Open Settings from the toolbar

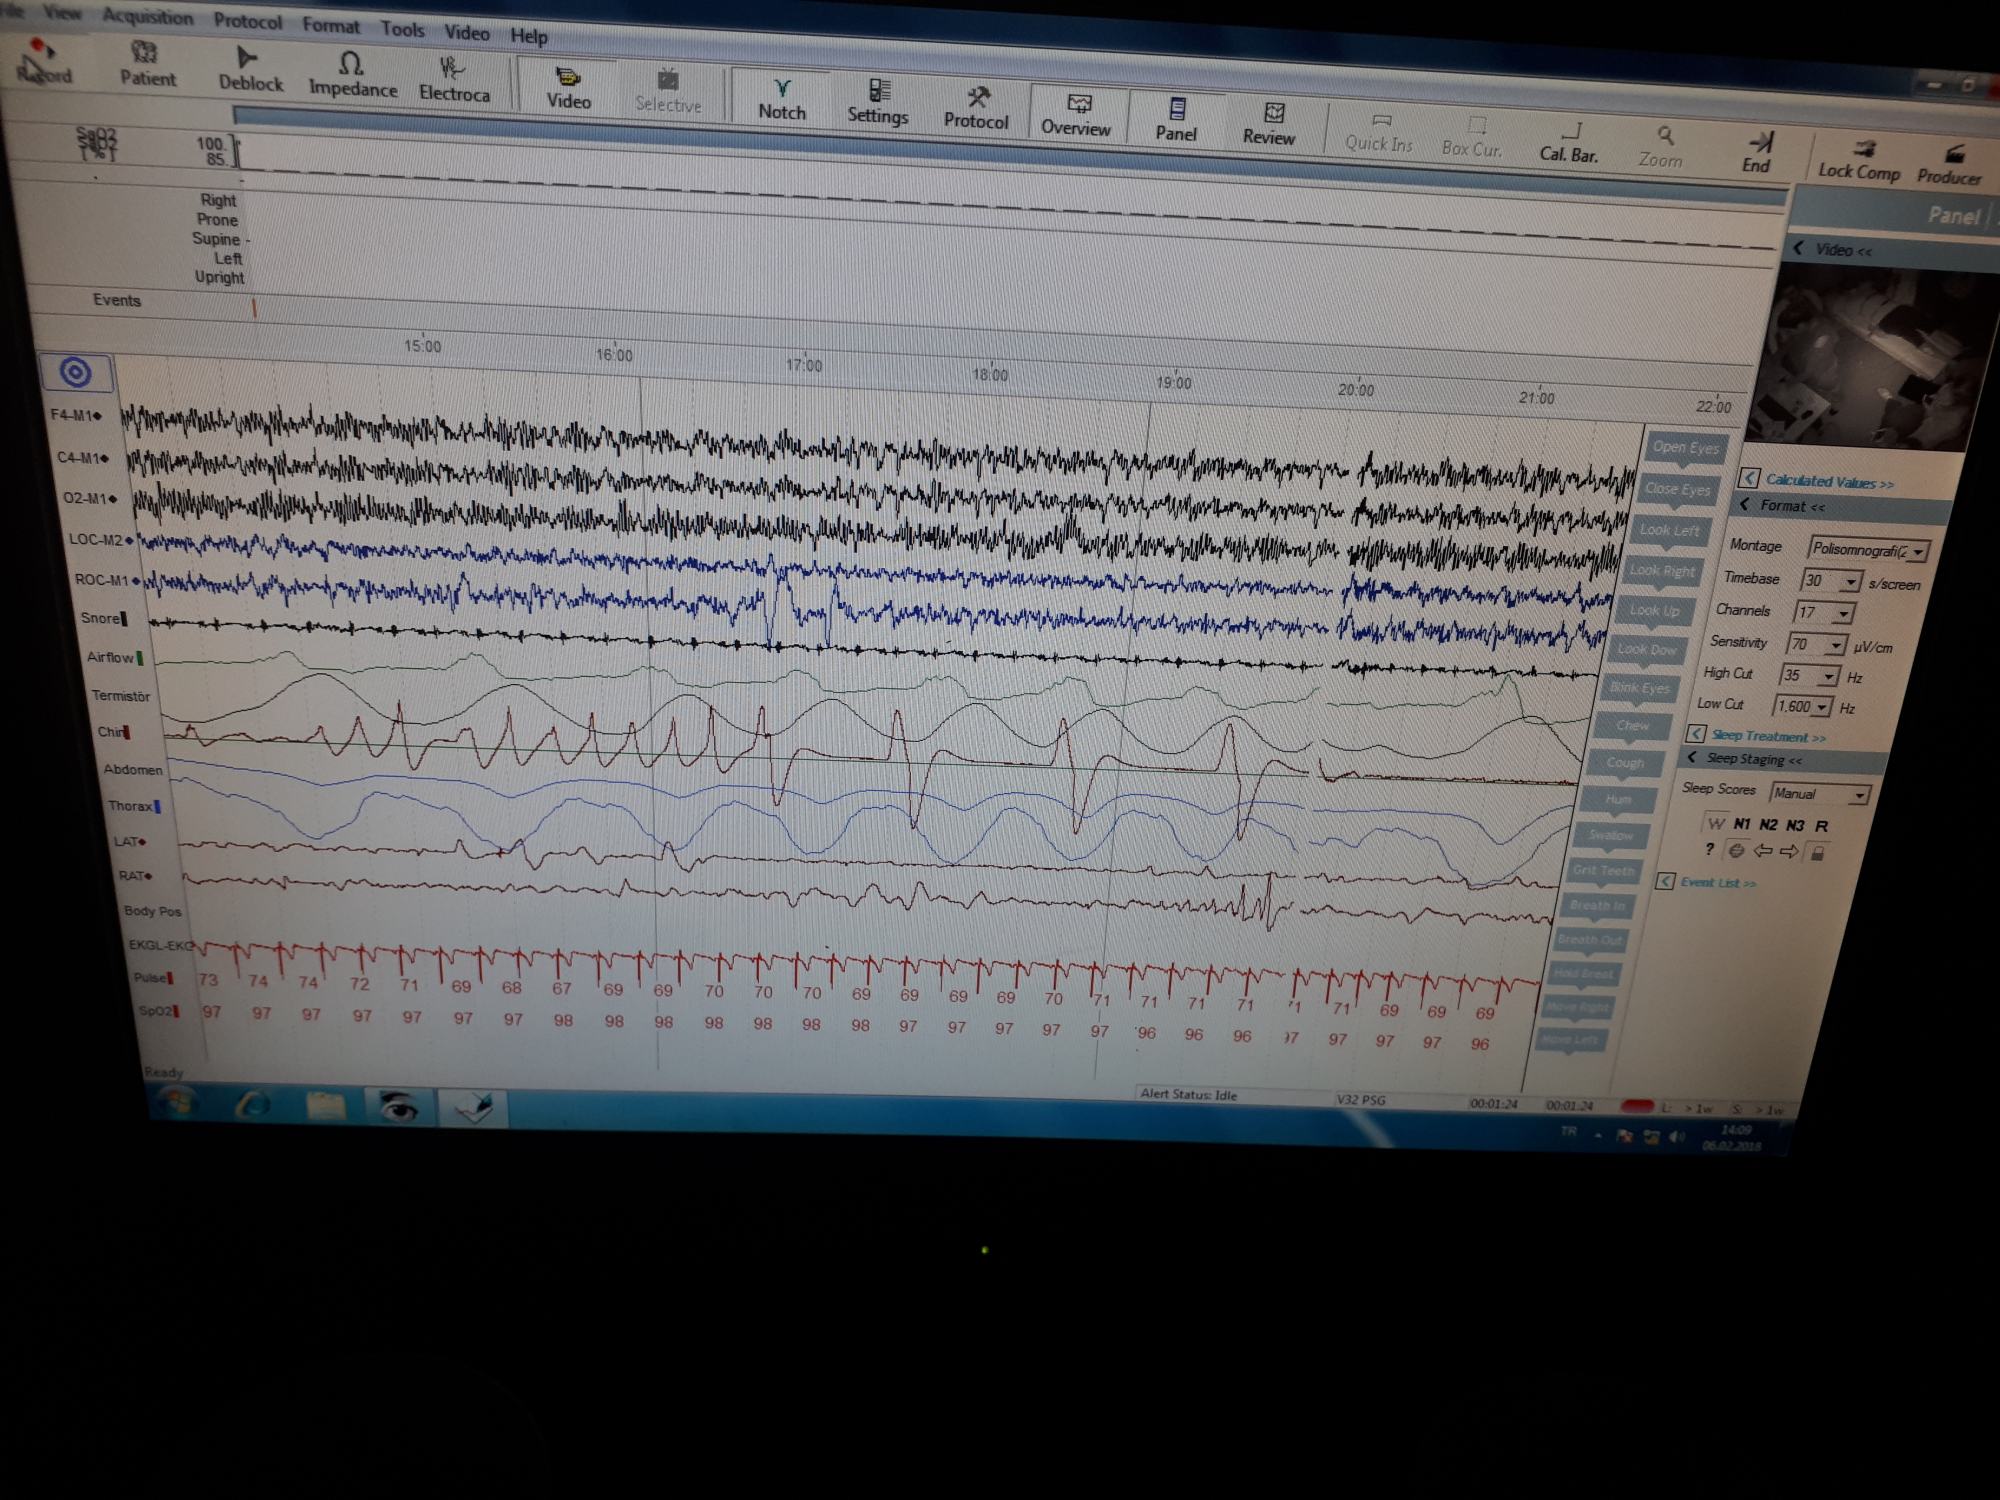pos(877,103)
